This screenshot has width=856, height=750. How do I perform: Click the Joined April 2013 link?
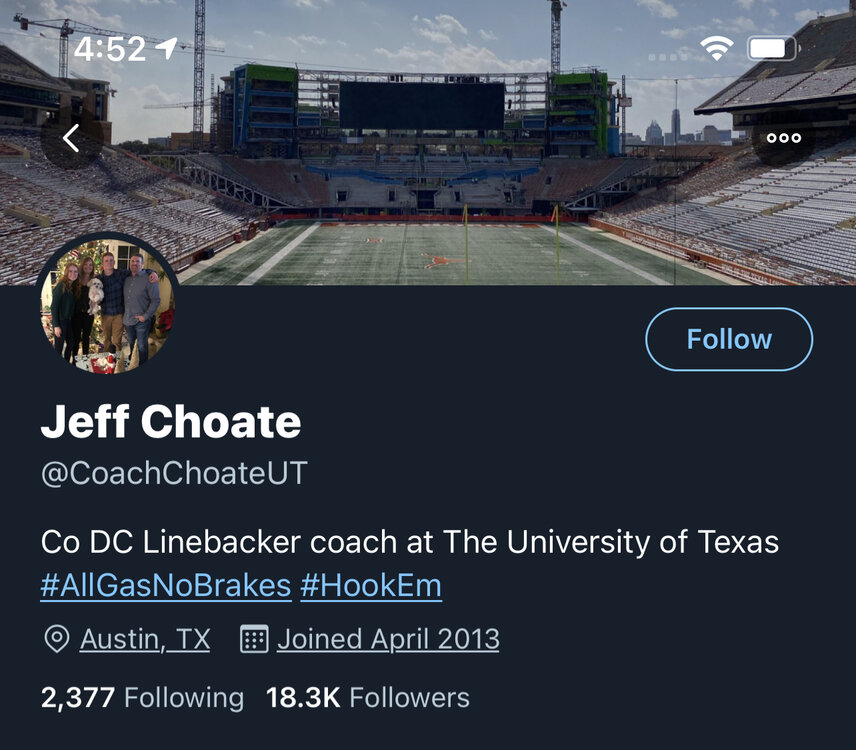[388, 639]
